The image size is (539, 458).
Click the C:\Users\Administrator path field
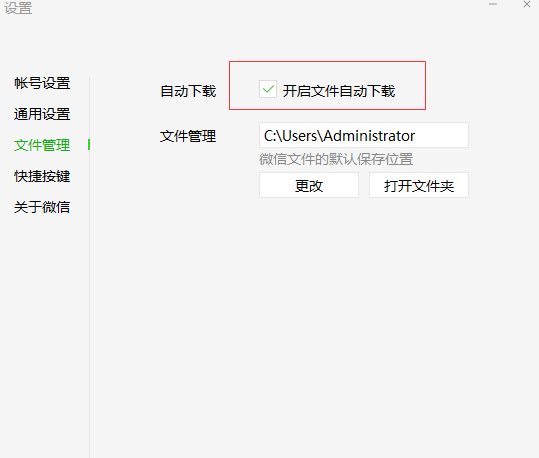point(364,135)
